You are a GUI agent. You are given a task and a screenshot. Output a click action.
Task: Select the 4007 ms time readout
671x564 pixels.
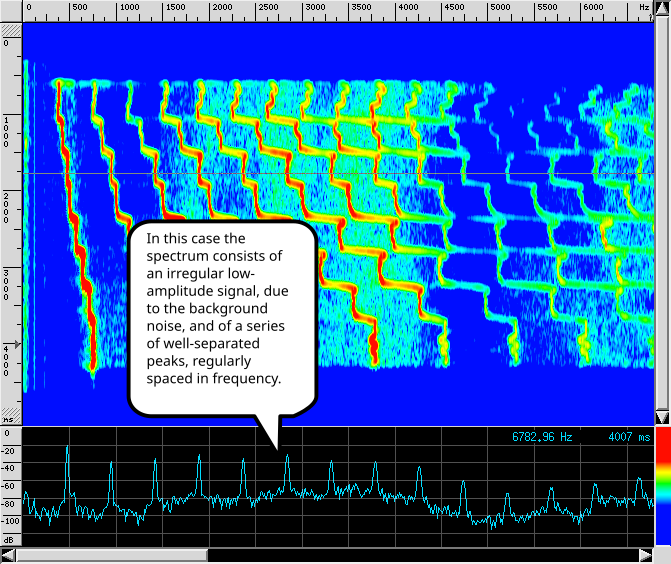629,437
